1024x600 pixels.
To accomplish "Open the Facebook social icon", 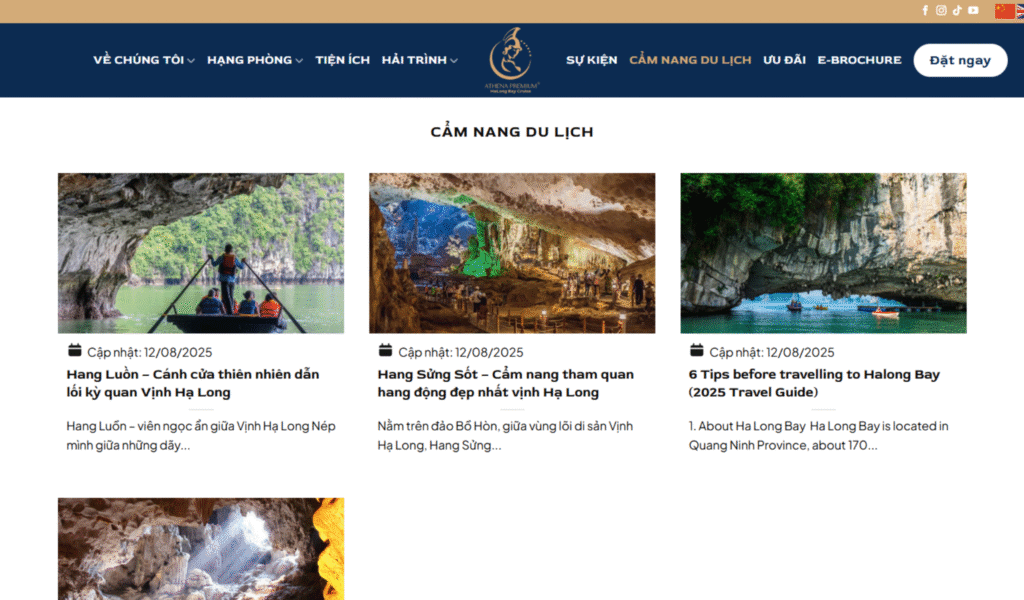I will (x=925, y=10).
